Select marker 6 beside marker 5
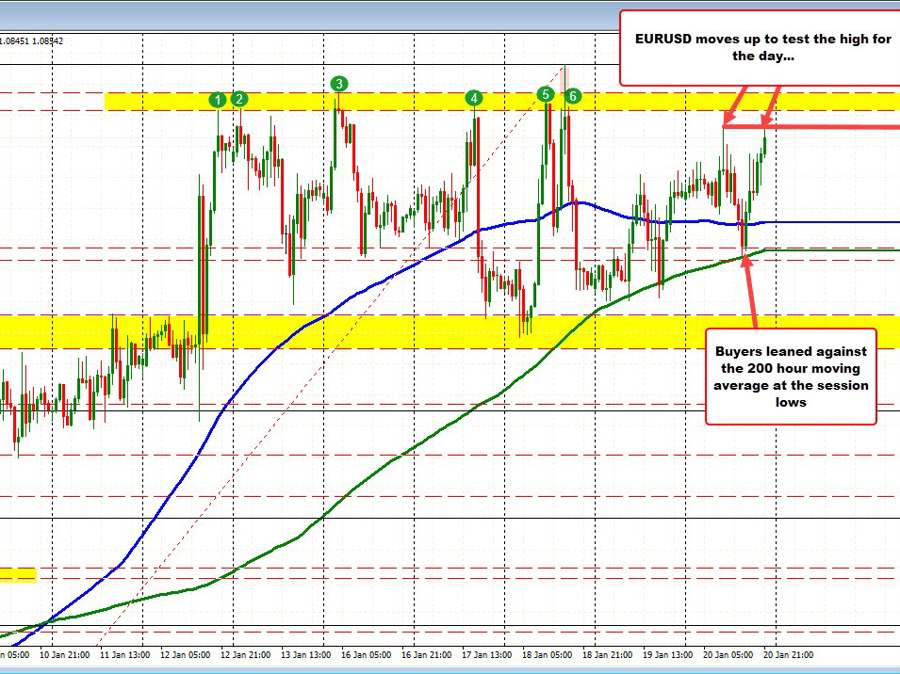This screenshot has height=674, width=900. (571, 97)
